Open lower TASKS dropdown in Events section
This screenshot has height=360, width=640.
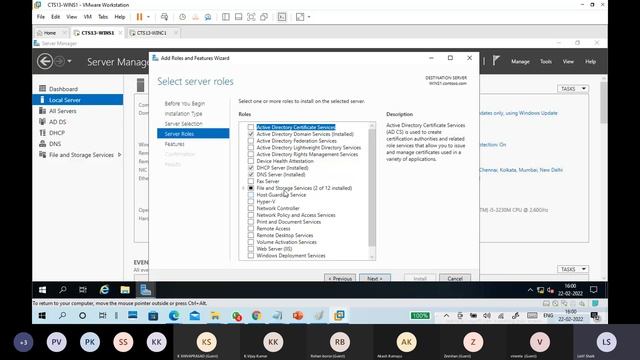pos(573,269)
